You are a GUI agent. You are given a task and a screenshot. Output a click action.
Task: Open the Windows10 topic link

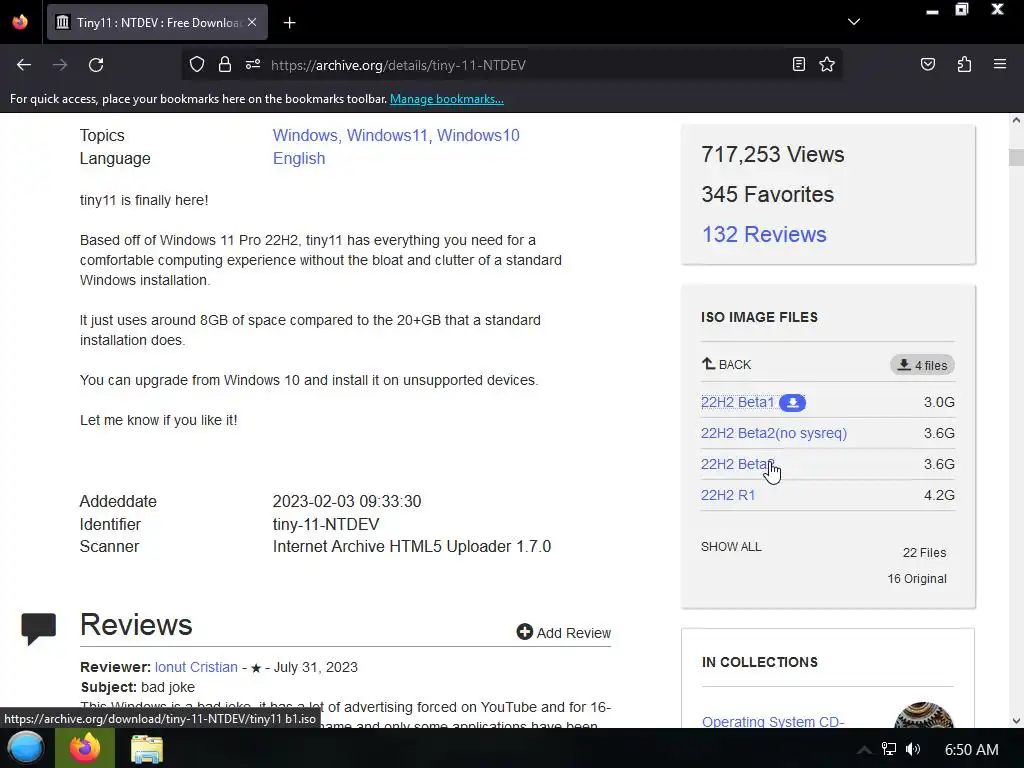click(478, 135)
